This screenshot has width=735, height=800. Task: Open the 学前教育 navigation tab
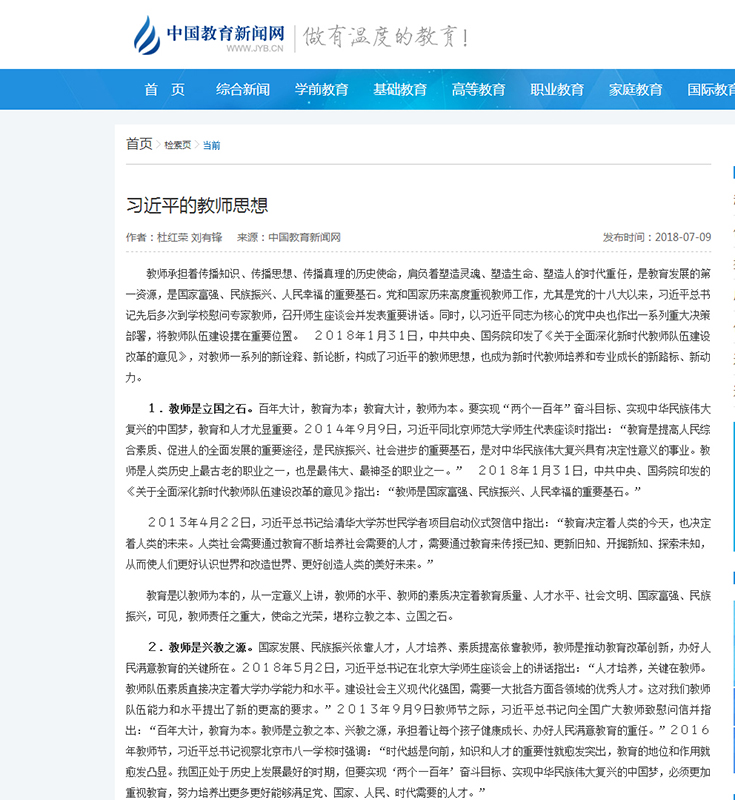pos(322,89)
